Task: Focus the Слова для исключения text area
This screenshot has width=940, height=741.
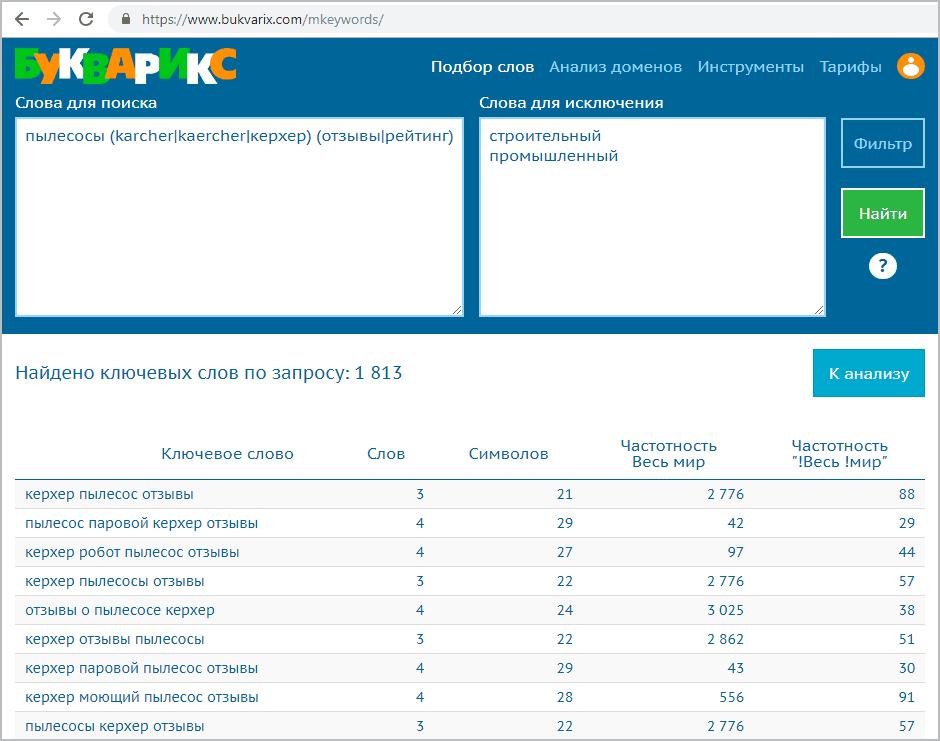Action: pos(652,216)
